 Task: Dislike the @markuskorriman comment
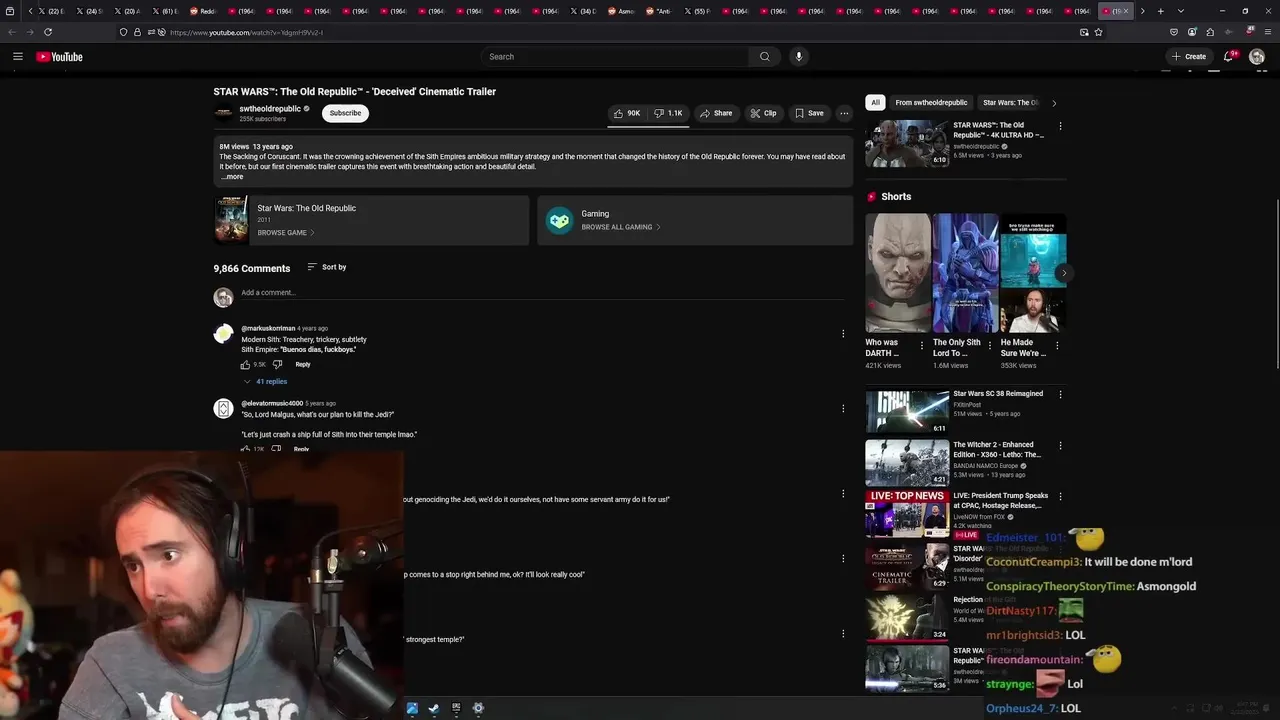[x=277, y=364]
